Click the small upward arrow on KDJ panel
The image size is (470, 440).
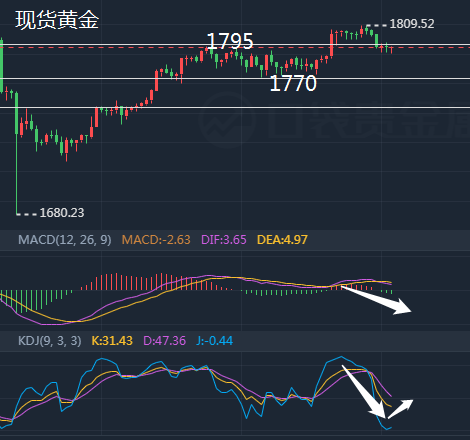[x=401, y=409]
